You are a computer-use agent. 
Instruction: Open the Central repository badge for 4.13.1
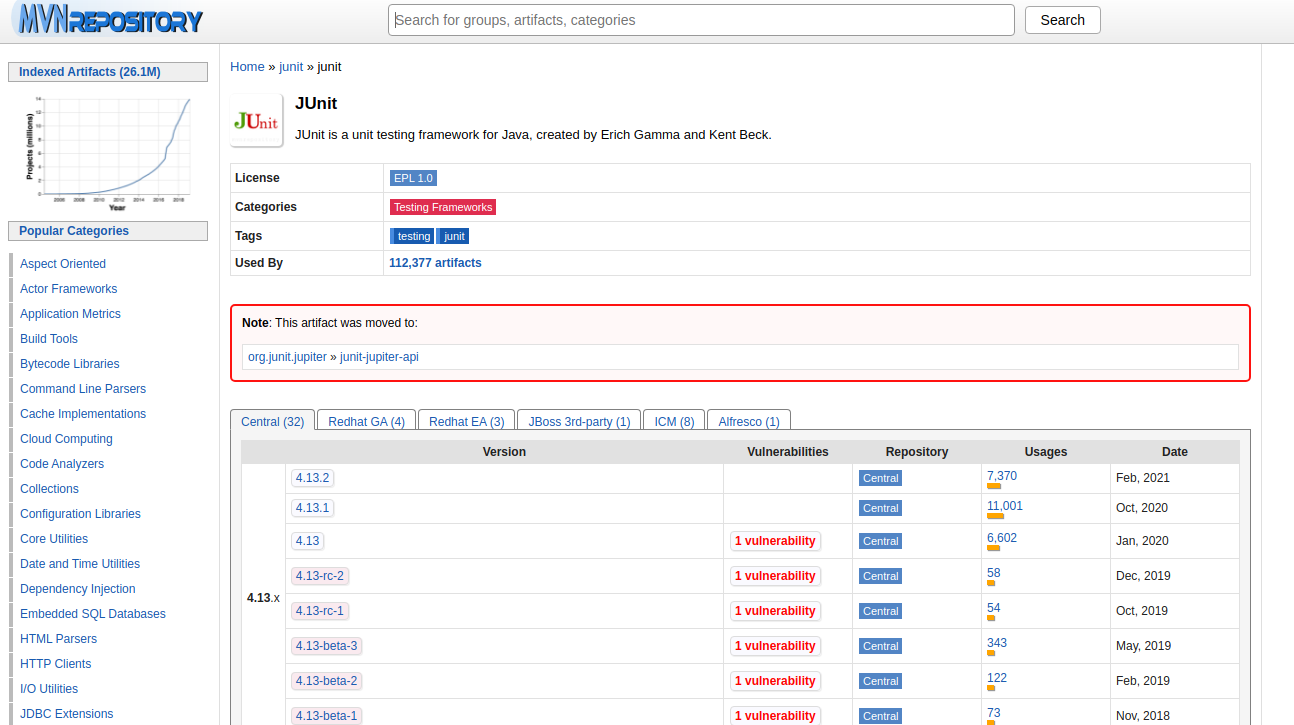(x=880, y=508)
